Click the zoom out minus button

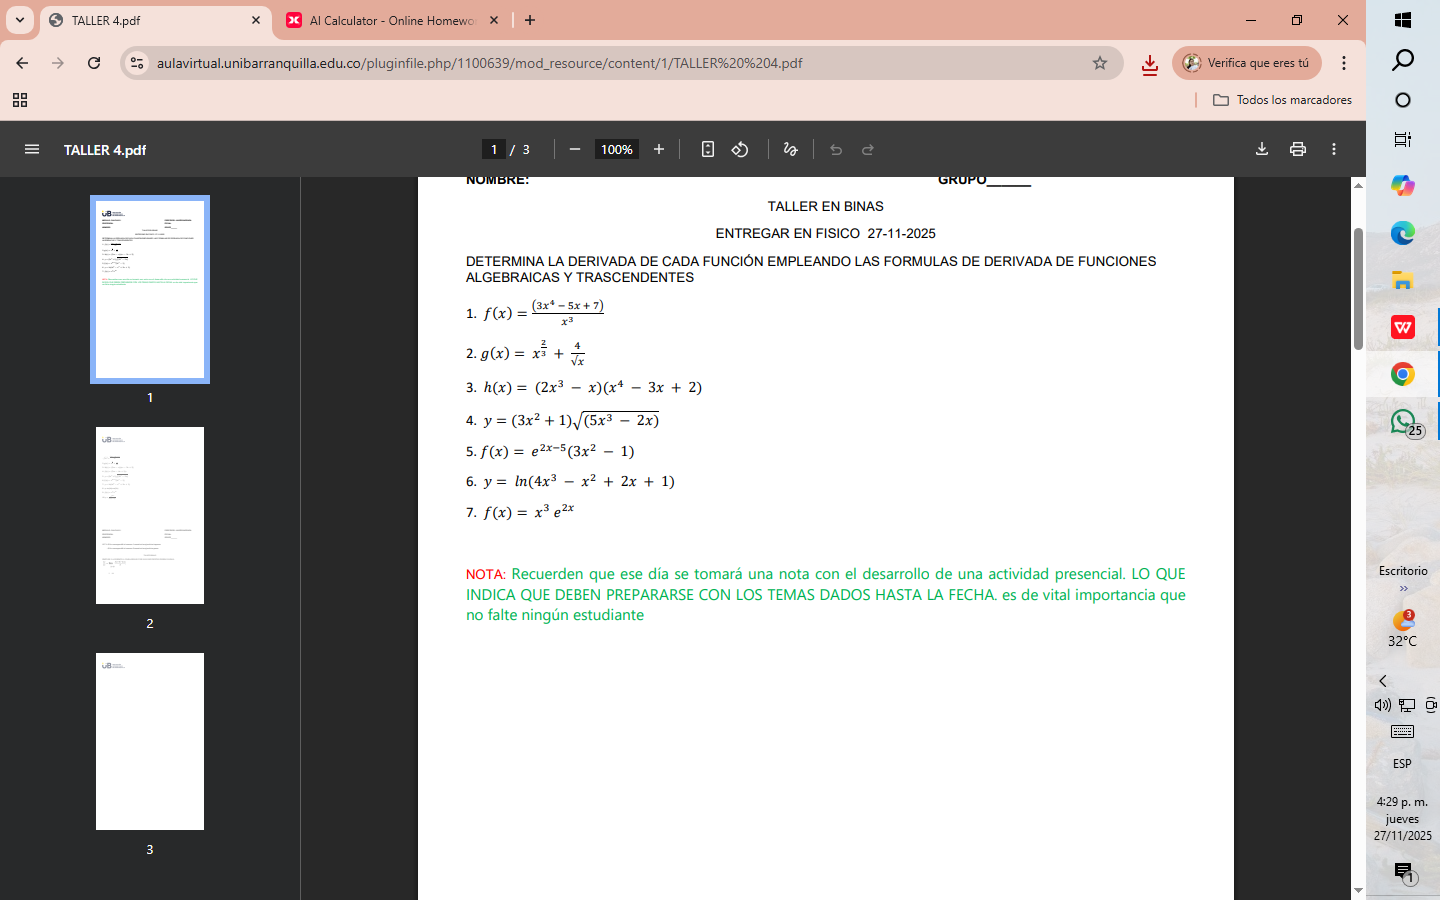pyautogui.click(x=575, y=150)
